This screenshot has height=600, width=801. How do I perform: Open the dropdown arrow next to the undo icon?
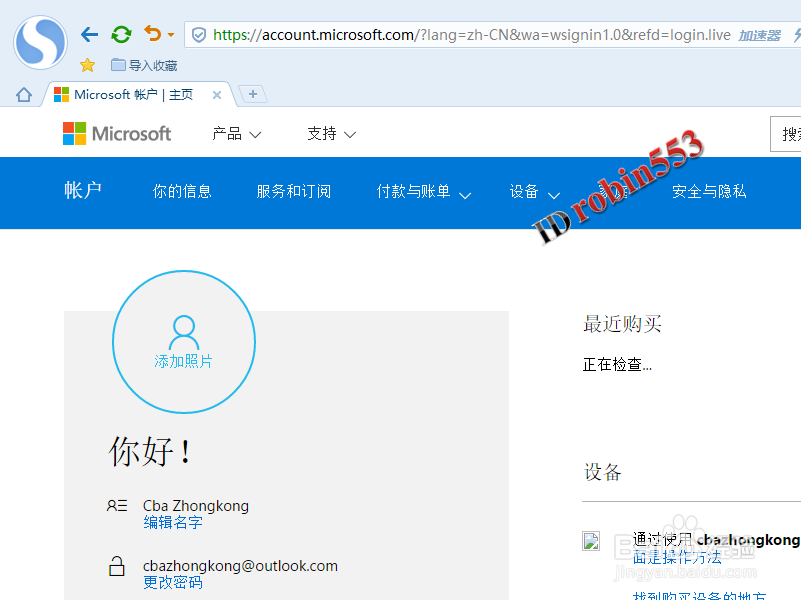(171, 35)
